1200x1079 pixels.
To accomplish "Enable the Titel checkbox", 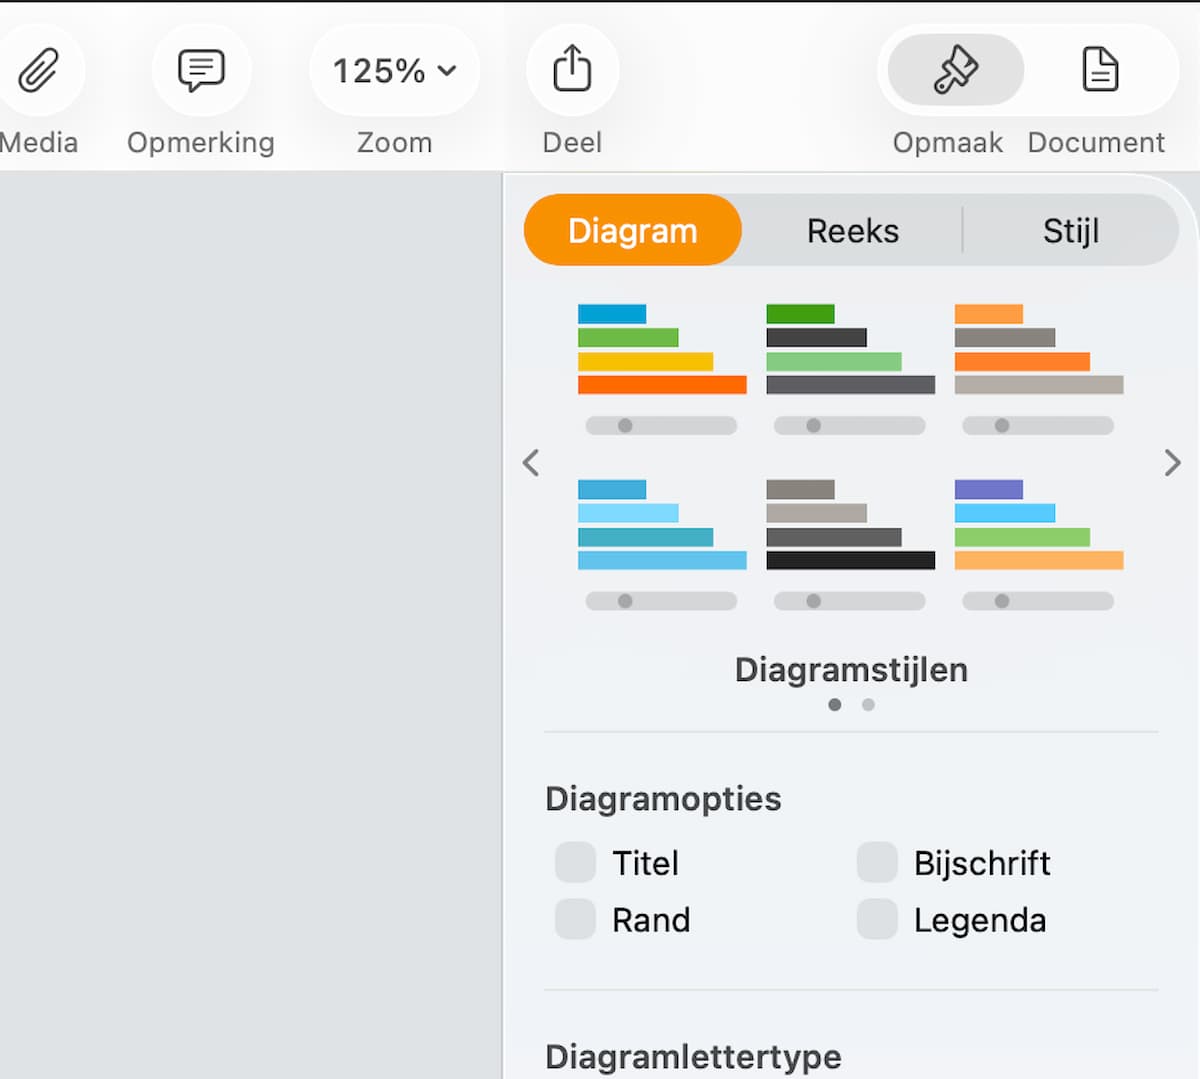I will pos(575,863).
